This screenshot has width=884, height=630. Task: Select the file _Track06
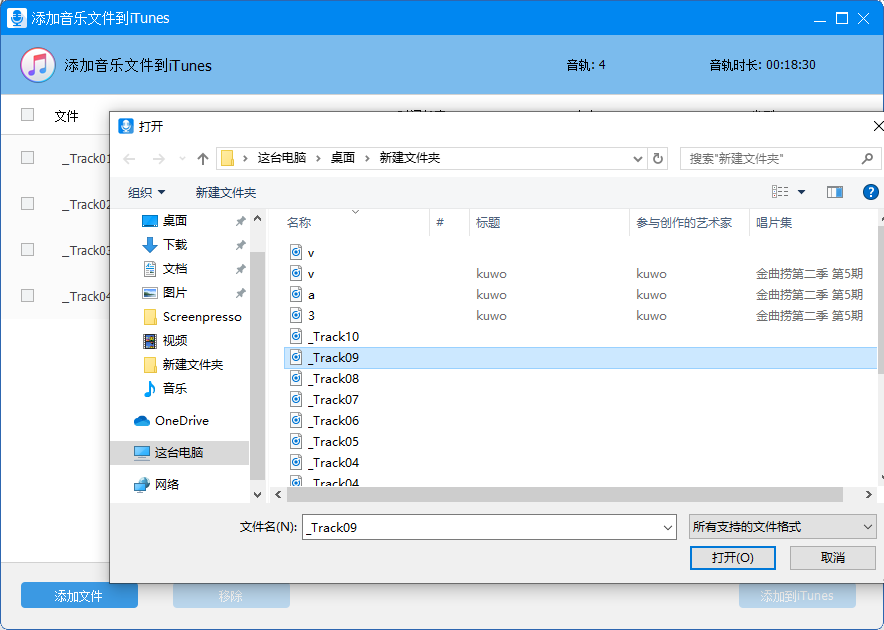coord(335,421)
